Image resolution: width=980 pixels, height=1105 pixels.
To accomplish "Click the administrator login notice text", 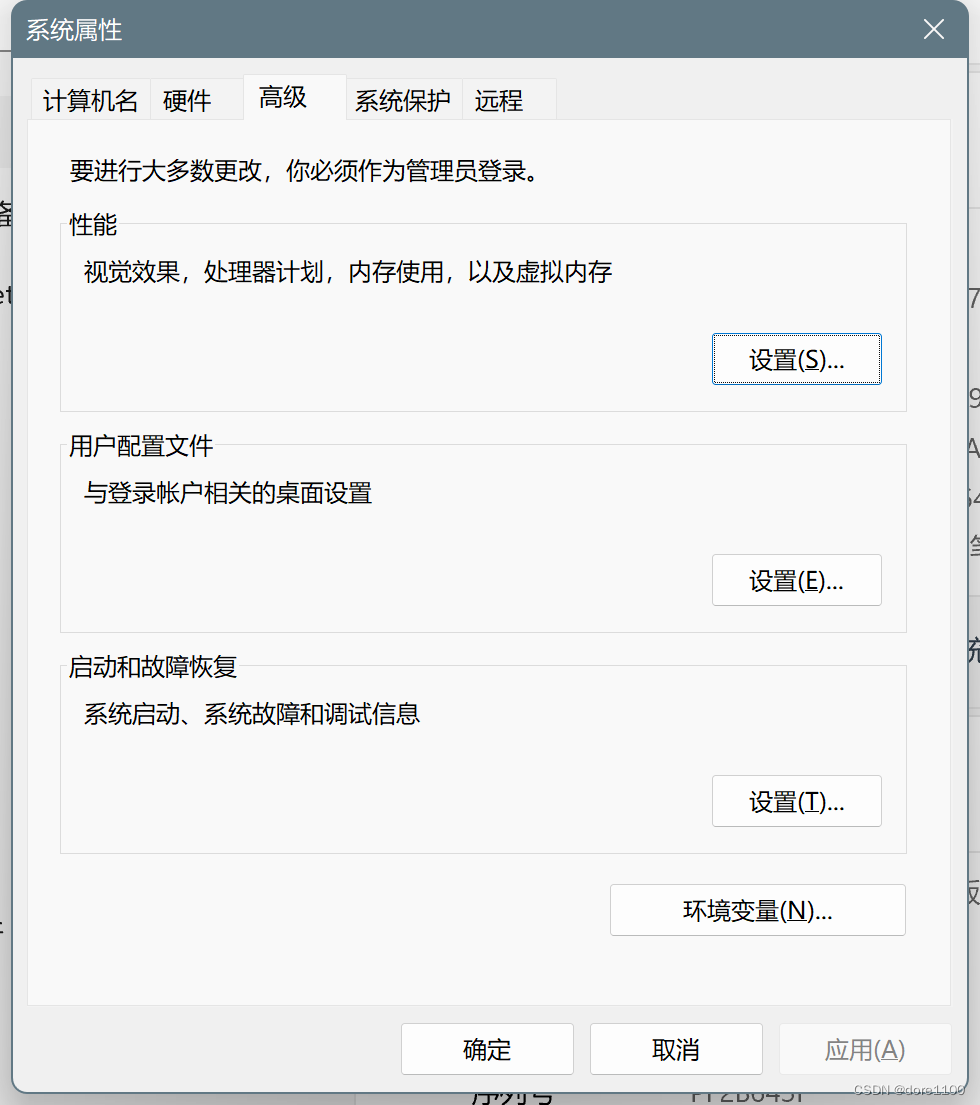I will (x=304, y=171).
